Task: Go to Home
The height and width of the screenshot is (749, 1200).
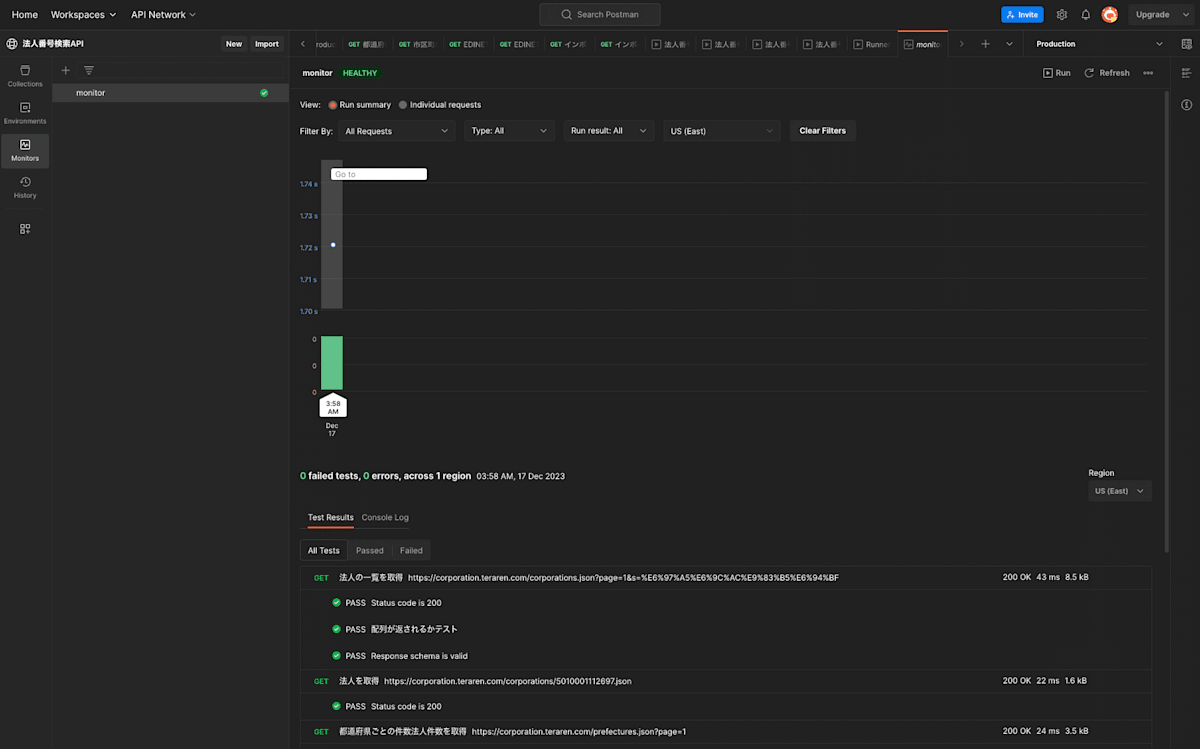Action: click(25, 15)
